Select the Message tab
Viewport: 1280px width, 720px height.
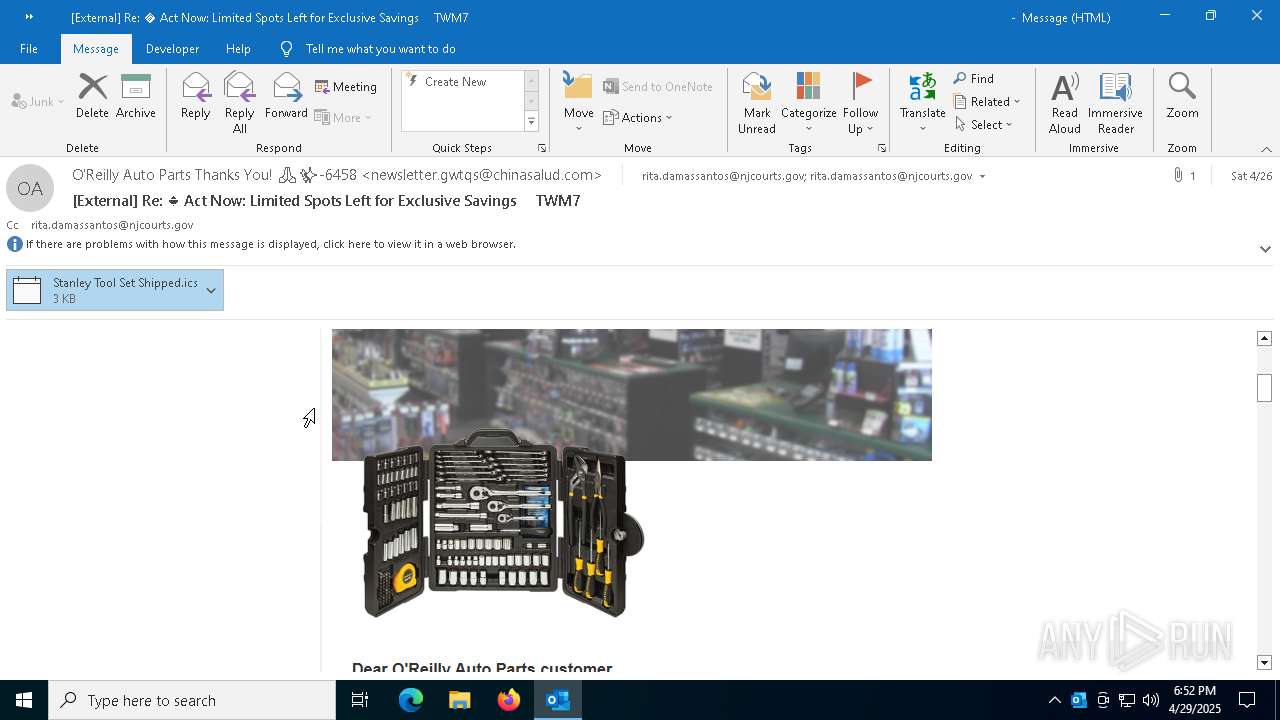[x=96, y=49]
